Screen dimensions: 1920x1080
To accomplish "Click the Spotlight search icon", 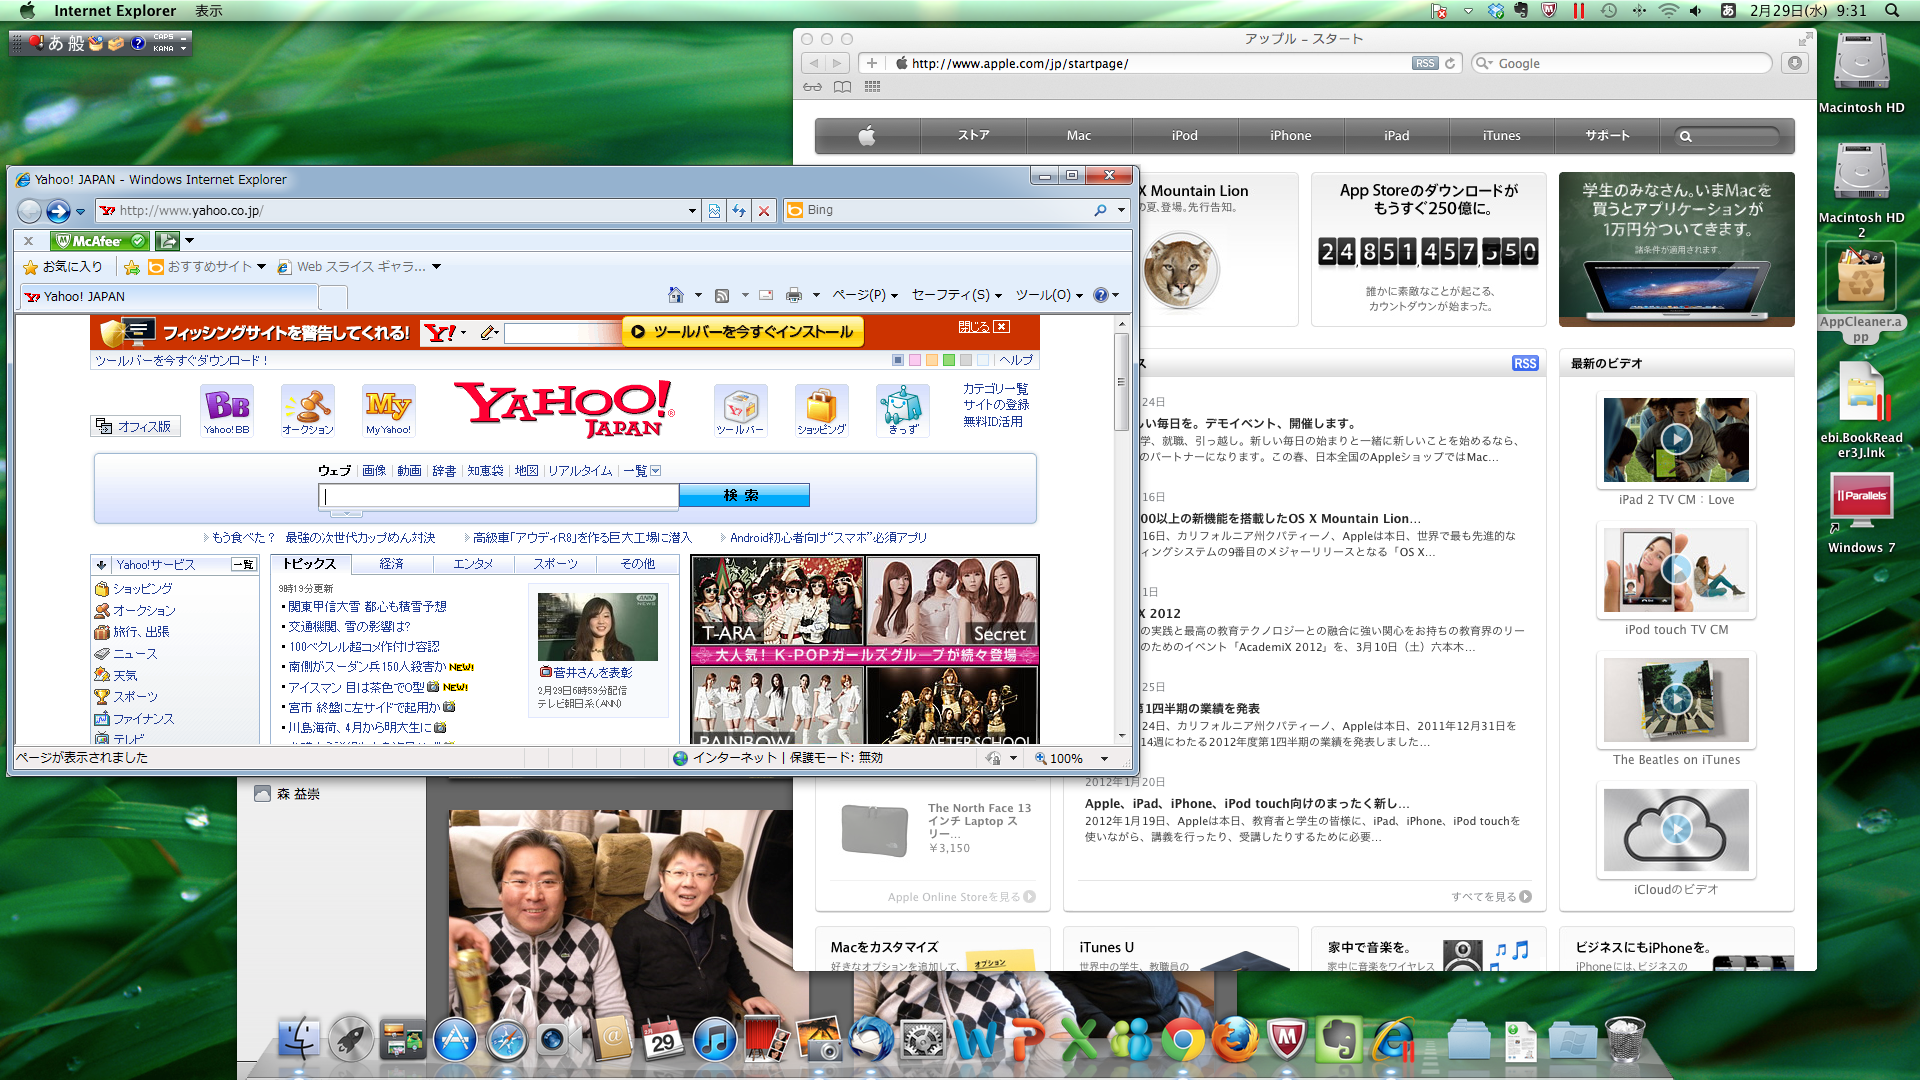I will click(x=1892, y=11).
